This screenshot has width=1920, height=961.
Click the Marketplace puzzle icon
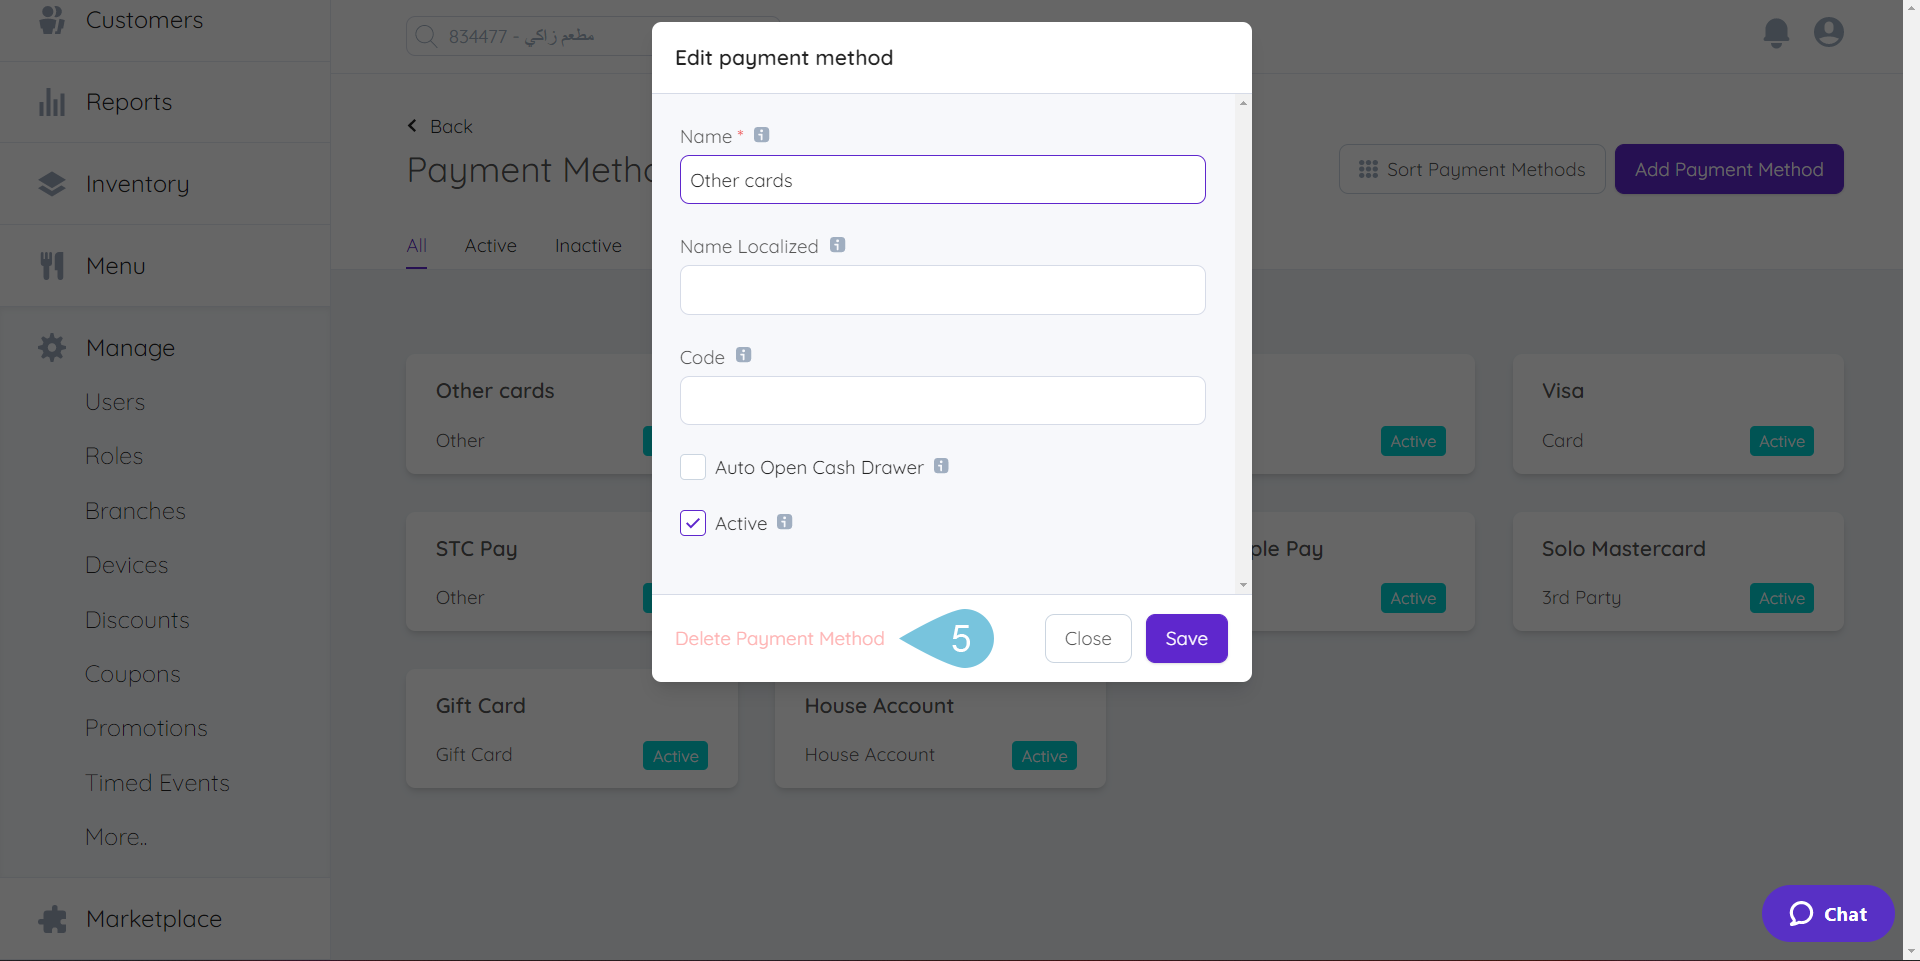click(x=52, y=918)
